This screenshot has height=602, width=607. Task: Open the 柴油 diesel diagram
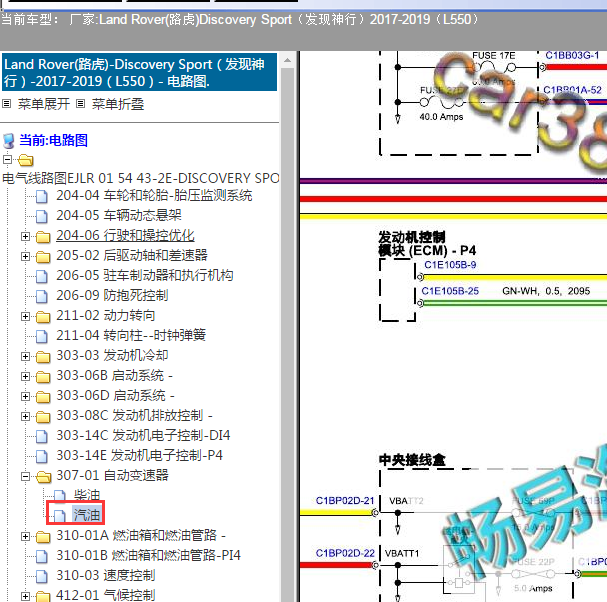[x=87, y=495]
